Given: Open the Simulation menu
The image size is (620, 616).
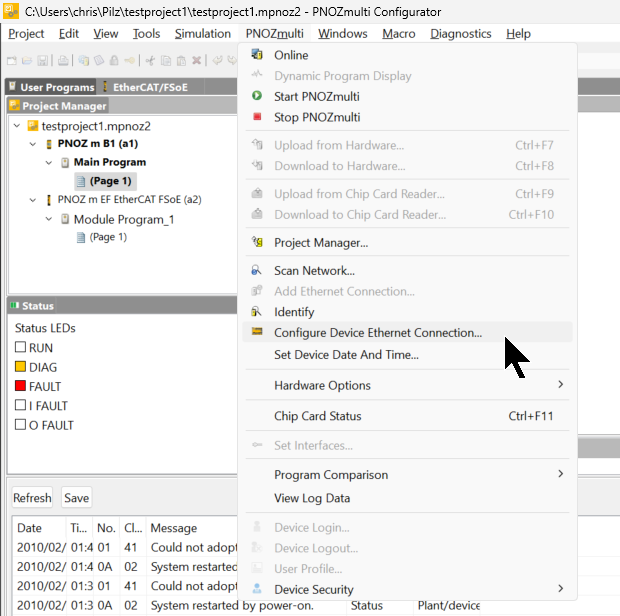Looking at the screenshot, I should pyautogui.click(x=203, y=34).
